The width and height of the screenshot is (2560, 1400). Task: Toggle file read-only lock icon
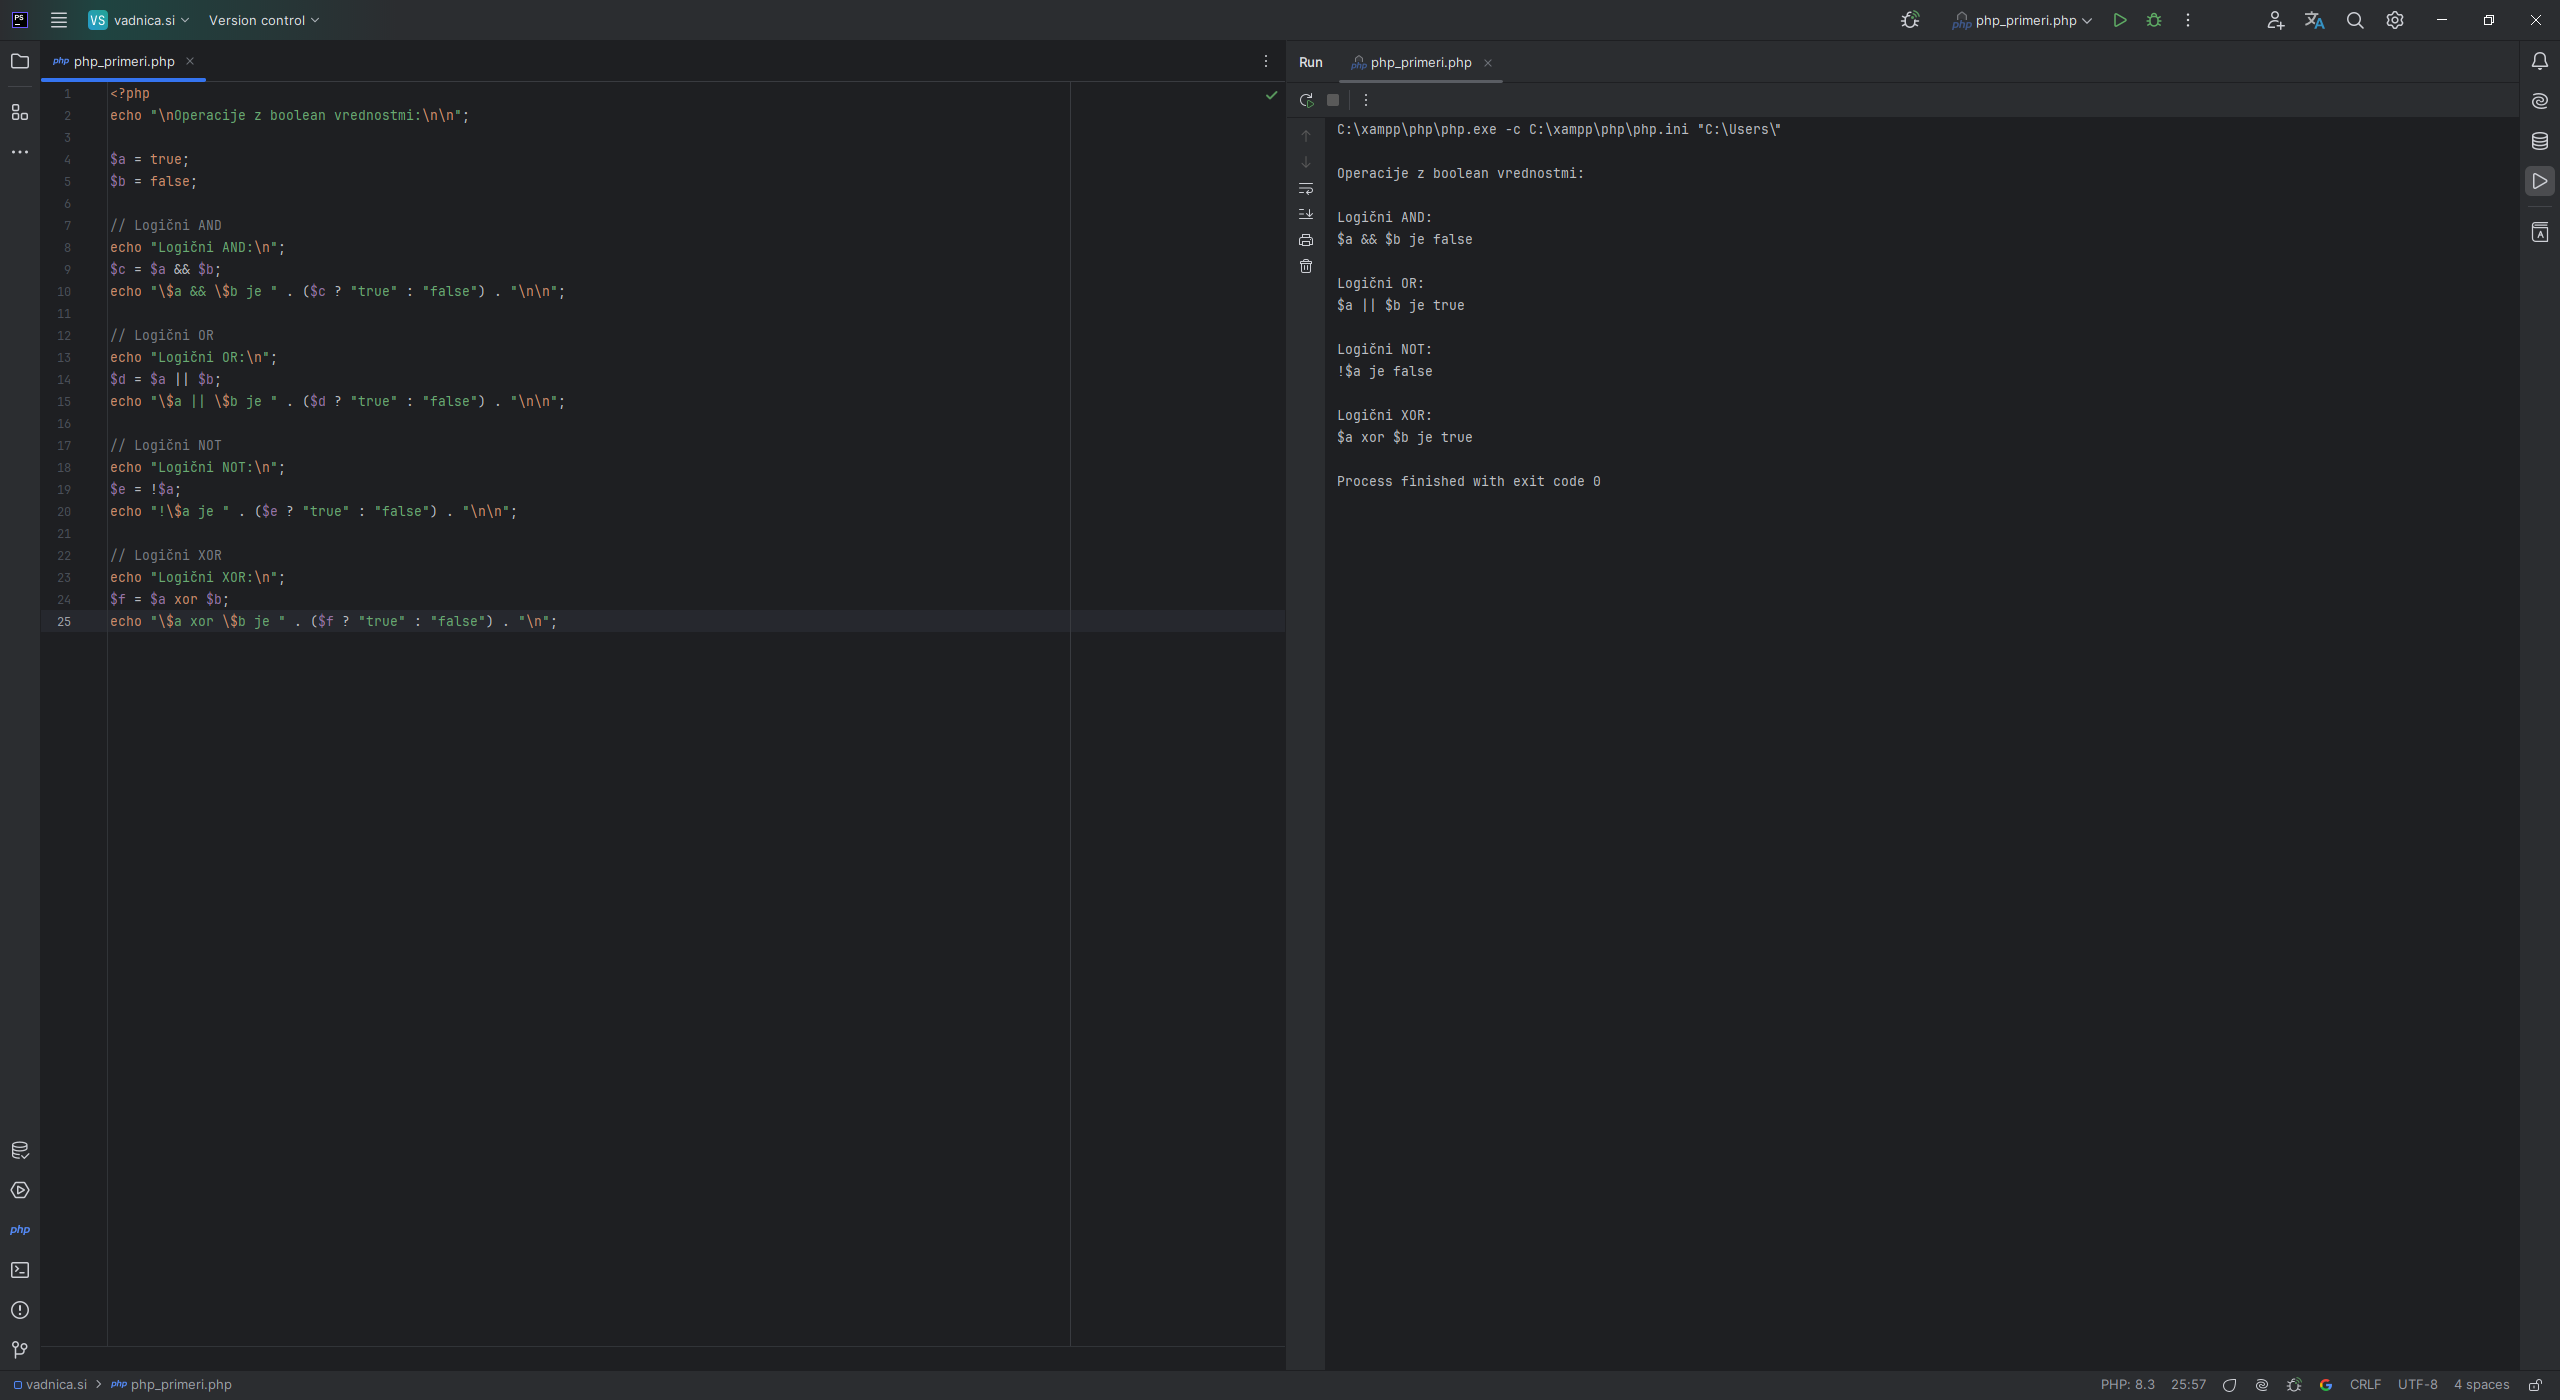[2535, 1385]
